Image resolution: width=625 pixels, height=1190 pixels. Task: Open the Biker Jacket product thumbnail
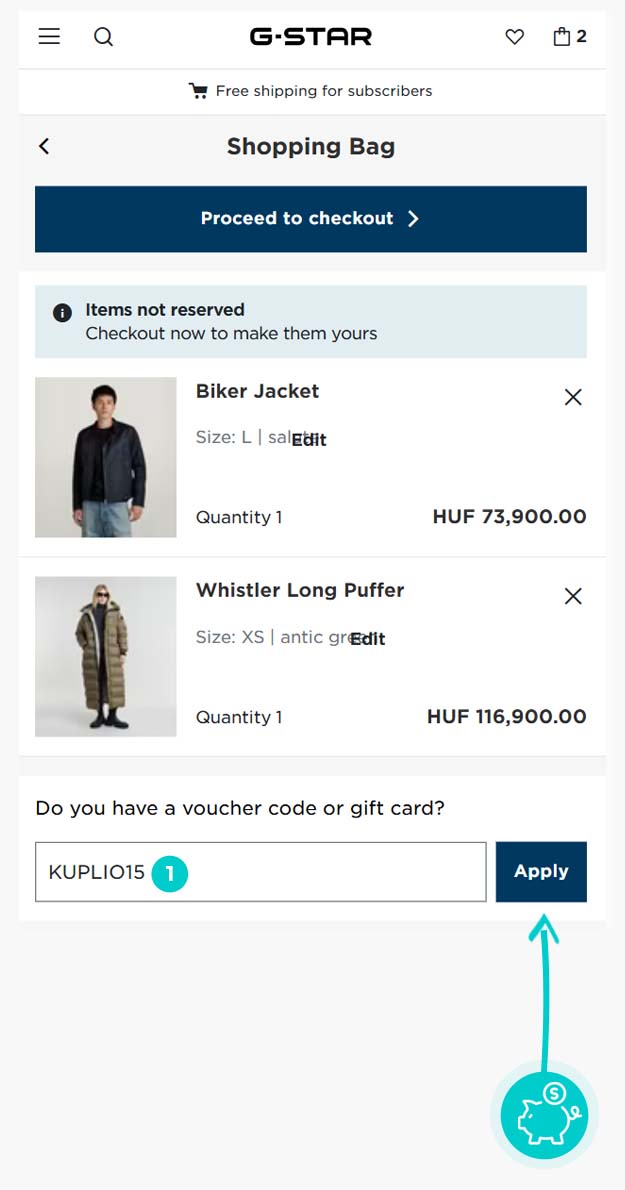click(106, 457)
